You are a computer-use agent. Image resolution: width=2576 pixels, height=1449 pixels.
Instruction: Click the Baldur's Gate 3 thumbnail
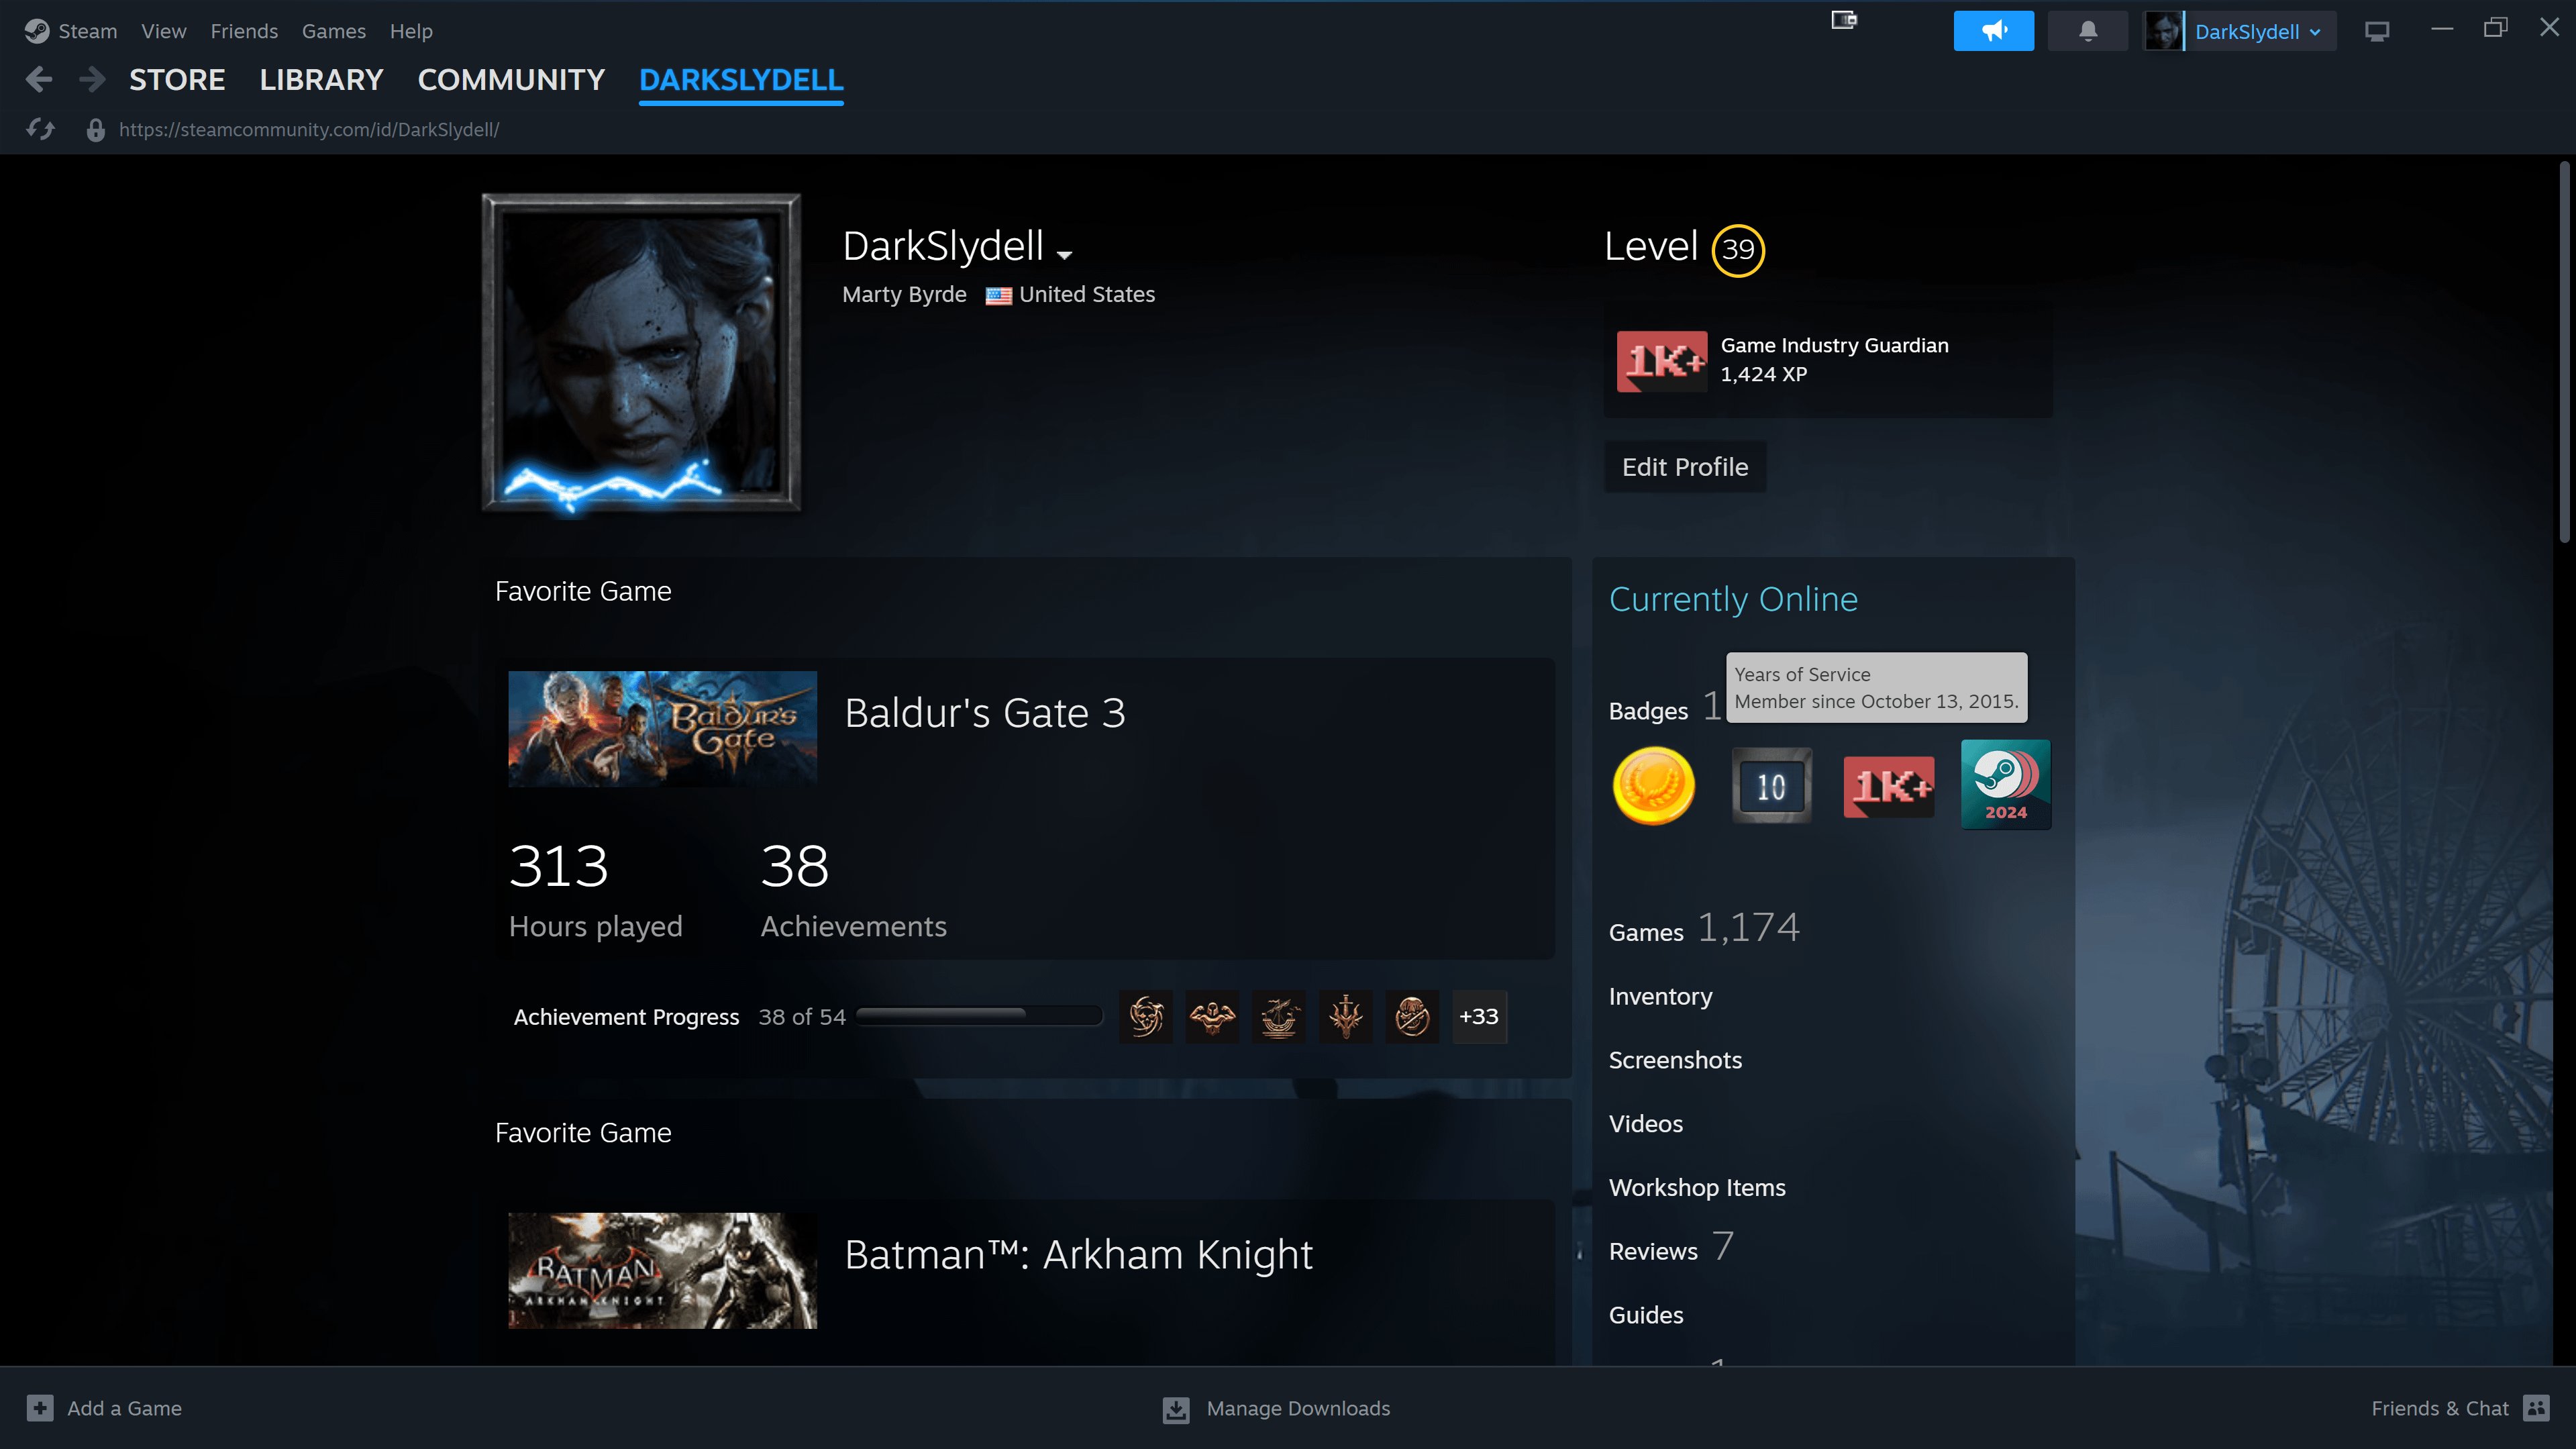[x=662, y=728]
